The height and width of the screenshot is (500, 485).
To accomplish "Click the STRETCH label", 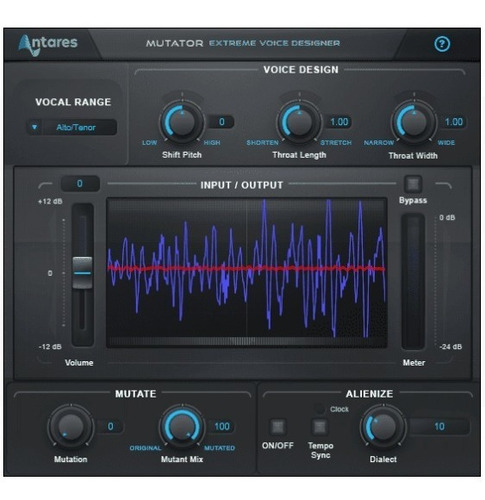I will [x=336, y=143].
